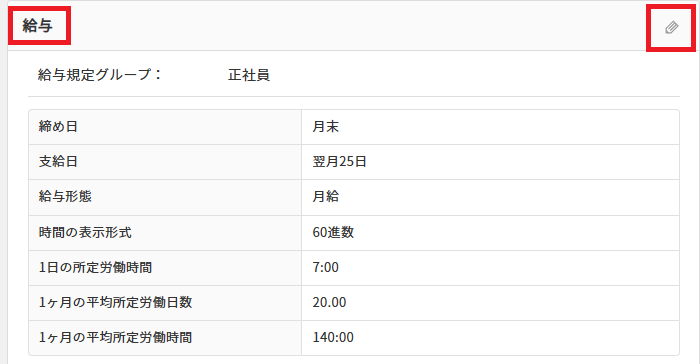Click the 時間の表示形式 row label

point(85,232)
